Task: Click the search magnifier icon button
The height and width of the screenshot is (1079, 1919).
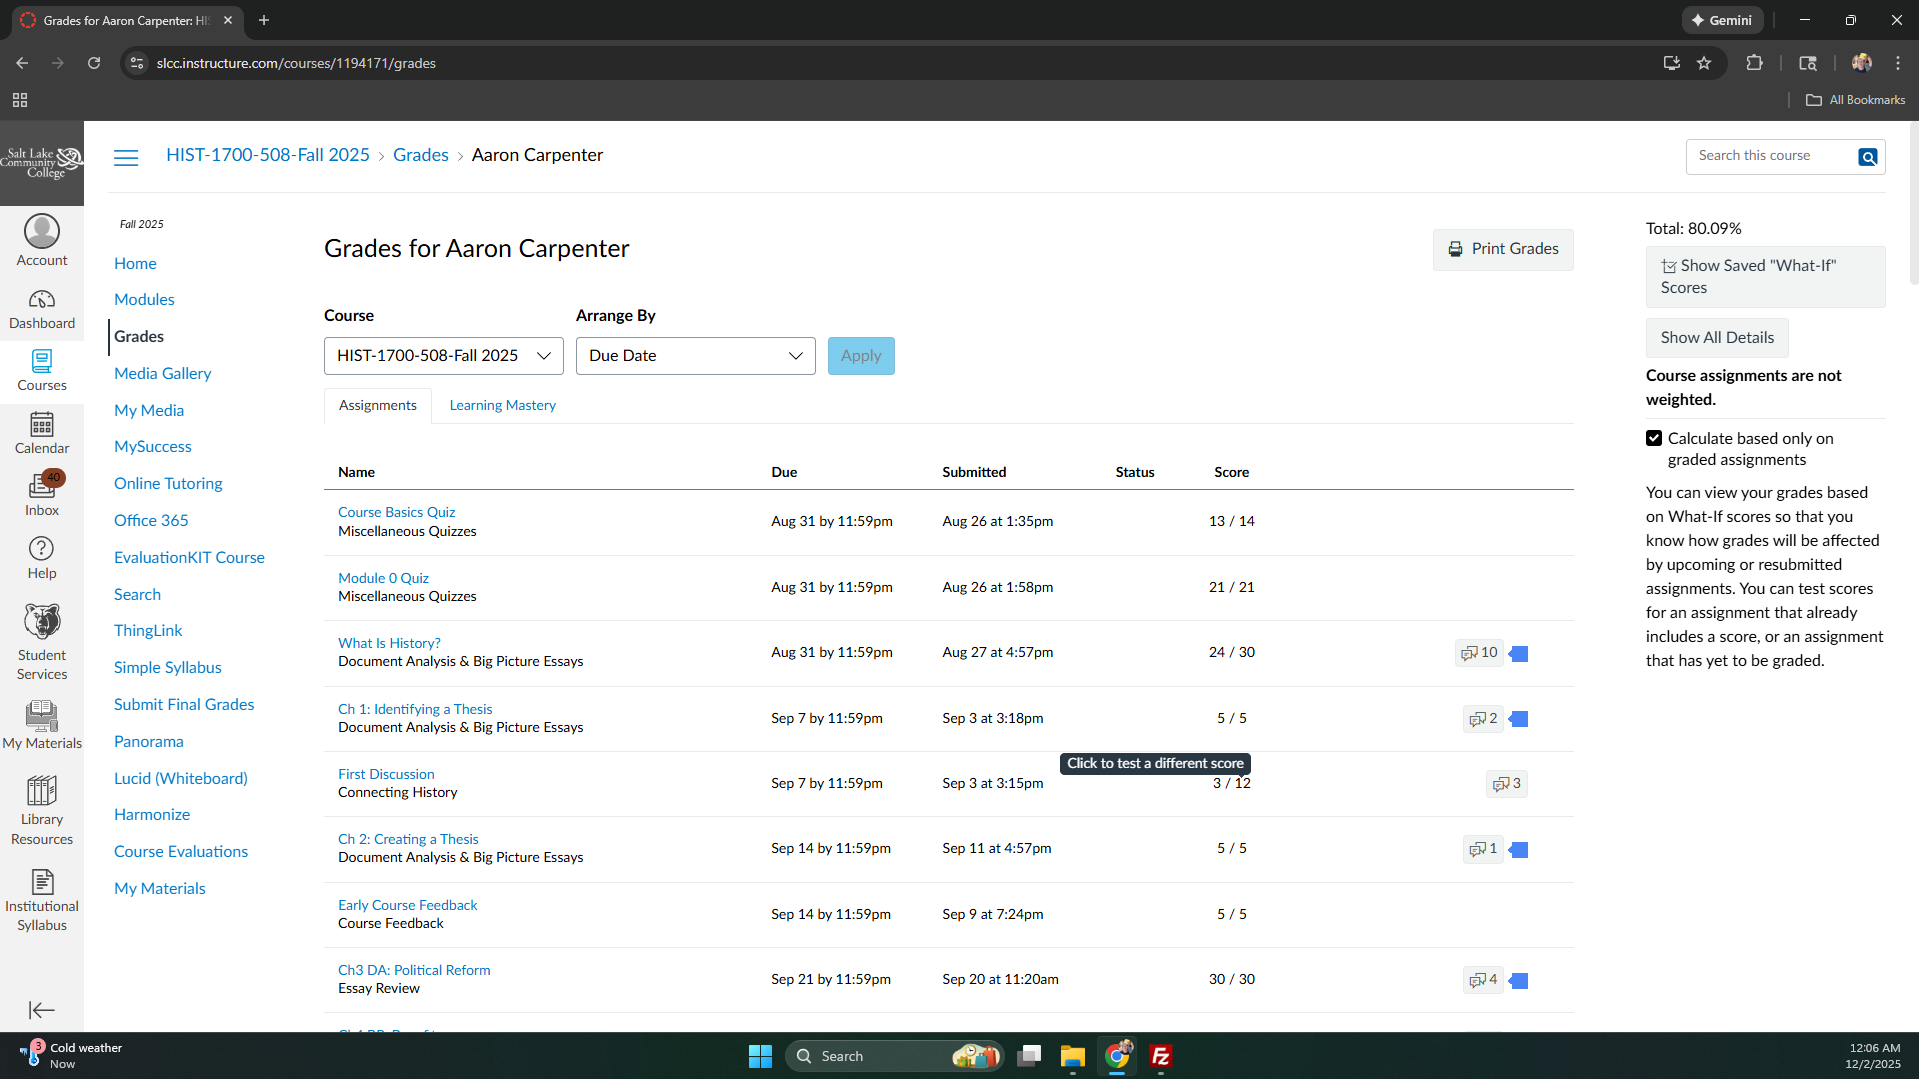Action: [1867, 157]
